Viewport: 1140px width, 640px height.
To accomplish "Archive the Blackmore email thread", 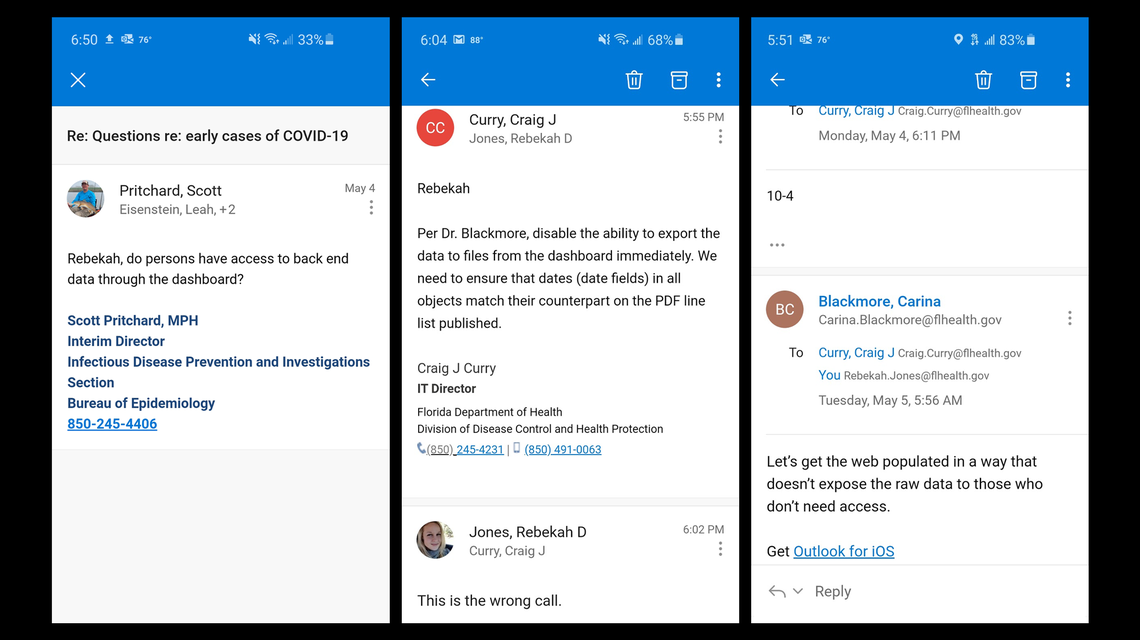I will click(1028, 79).
